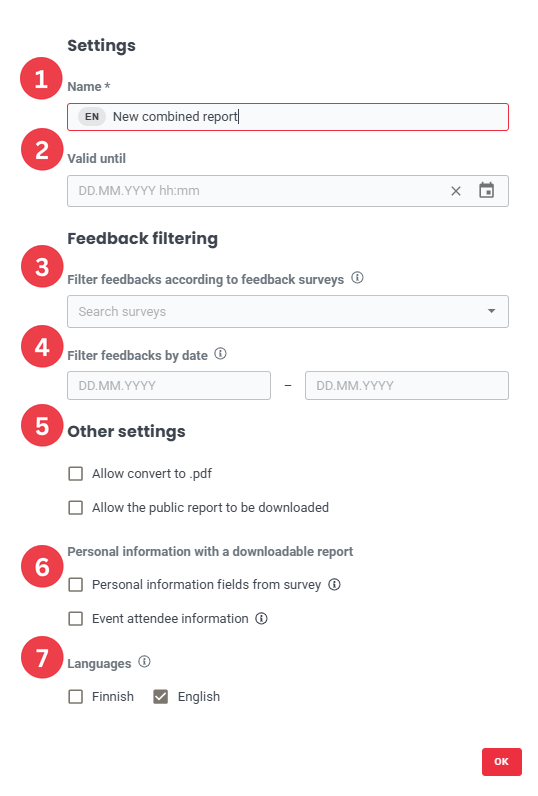Open the Valid until calendar picker
This screenshot has width=538, height=796.
coord(486,191)
